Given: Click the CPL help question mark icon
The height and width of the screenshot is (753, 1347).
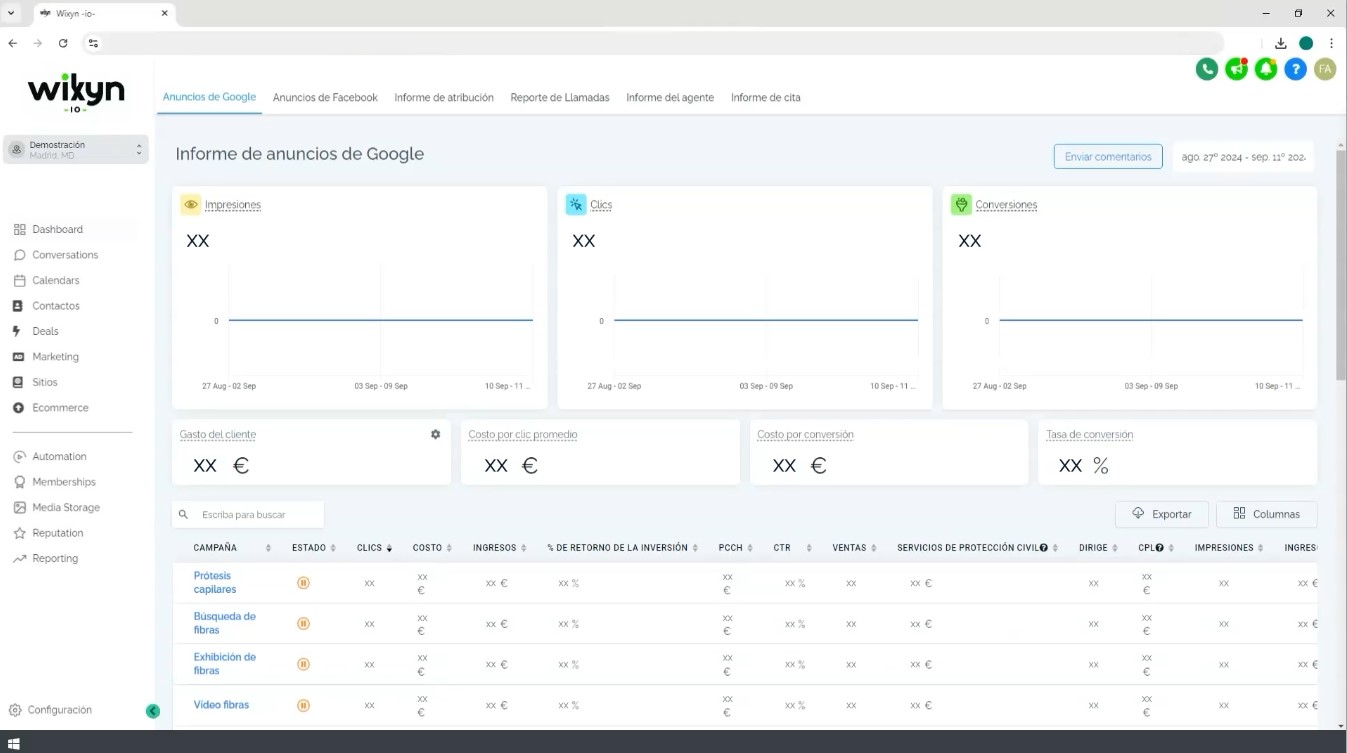Looking at the screenshot, I should click(1160, 548).
